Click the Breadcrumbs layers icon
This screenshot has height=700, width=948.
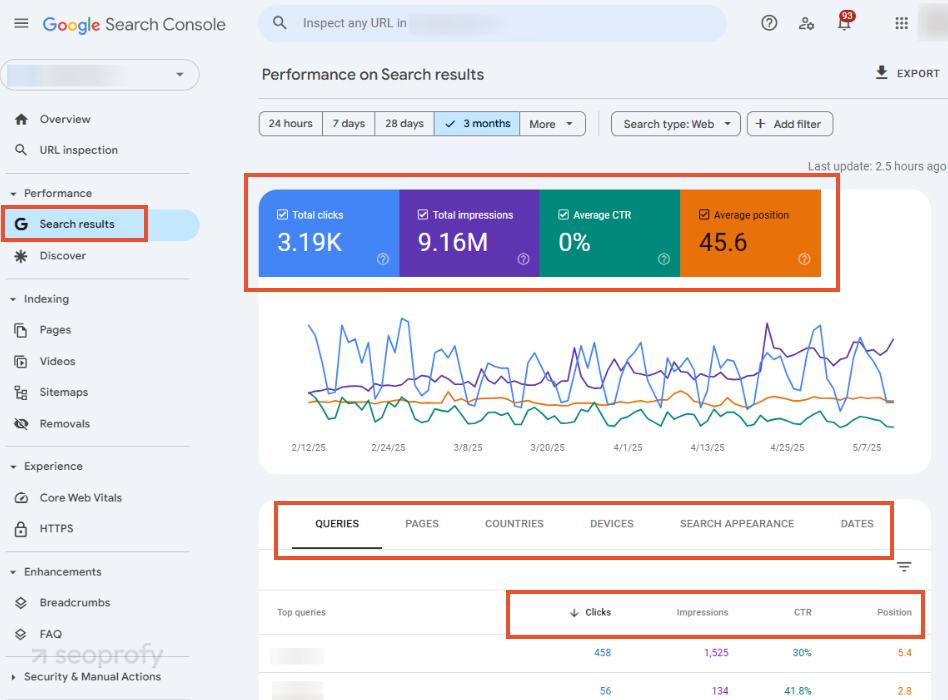(21, 603)
